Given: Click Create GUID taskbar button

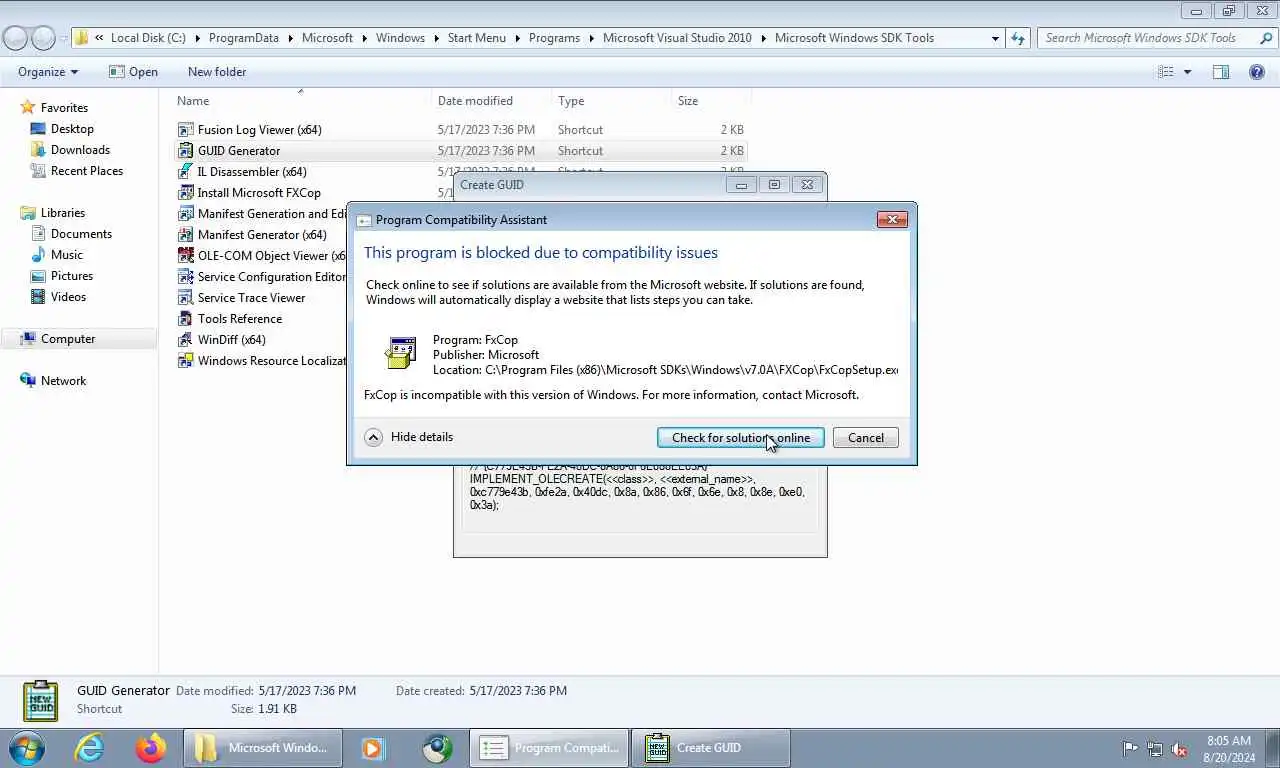Looking at the screenshot, I should point(711,748).
